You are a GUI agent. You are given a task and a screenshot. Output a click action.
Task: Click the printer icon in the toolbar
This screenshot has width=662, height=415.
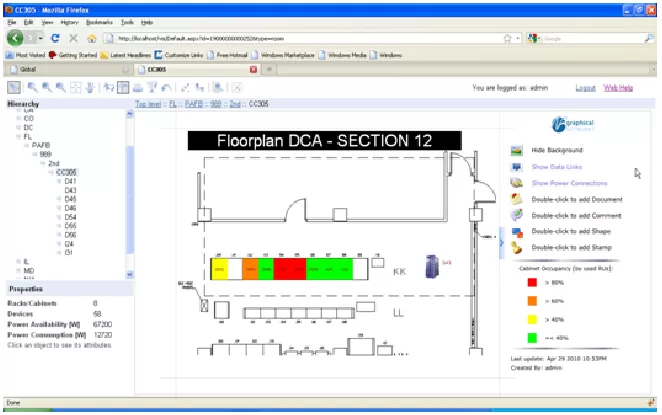pyautogui.click(x=138, y=88)
